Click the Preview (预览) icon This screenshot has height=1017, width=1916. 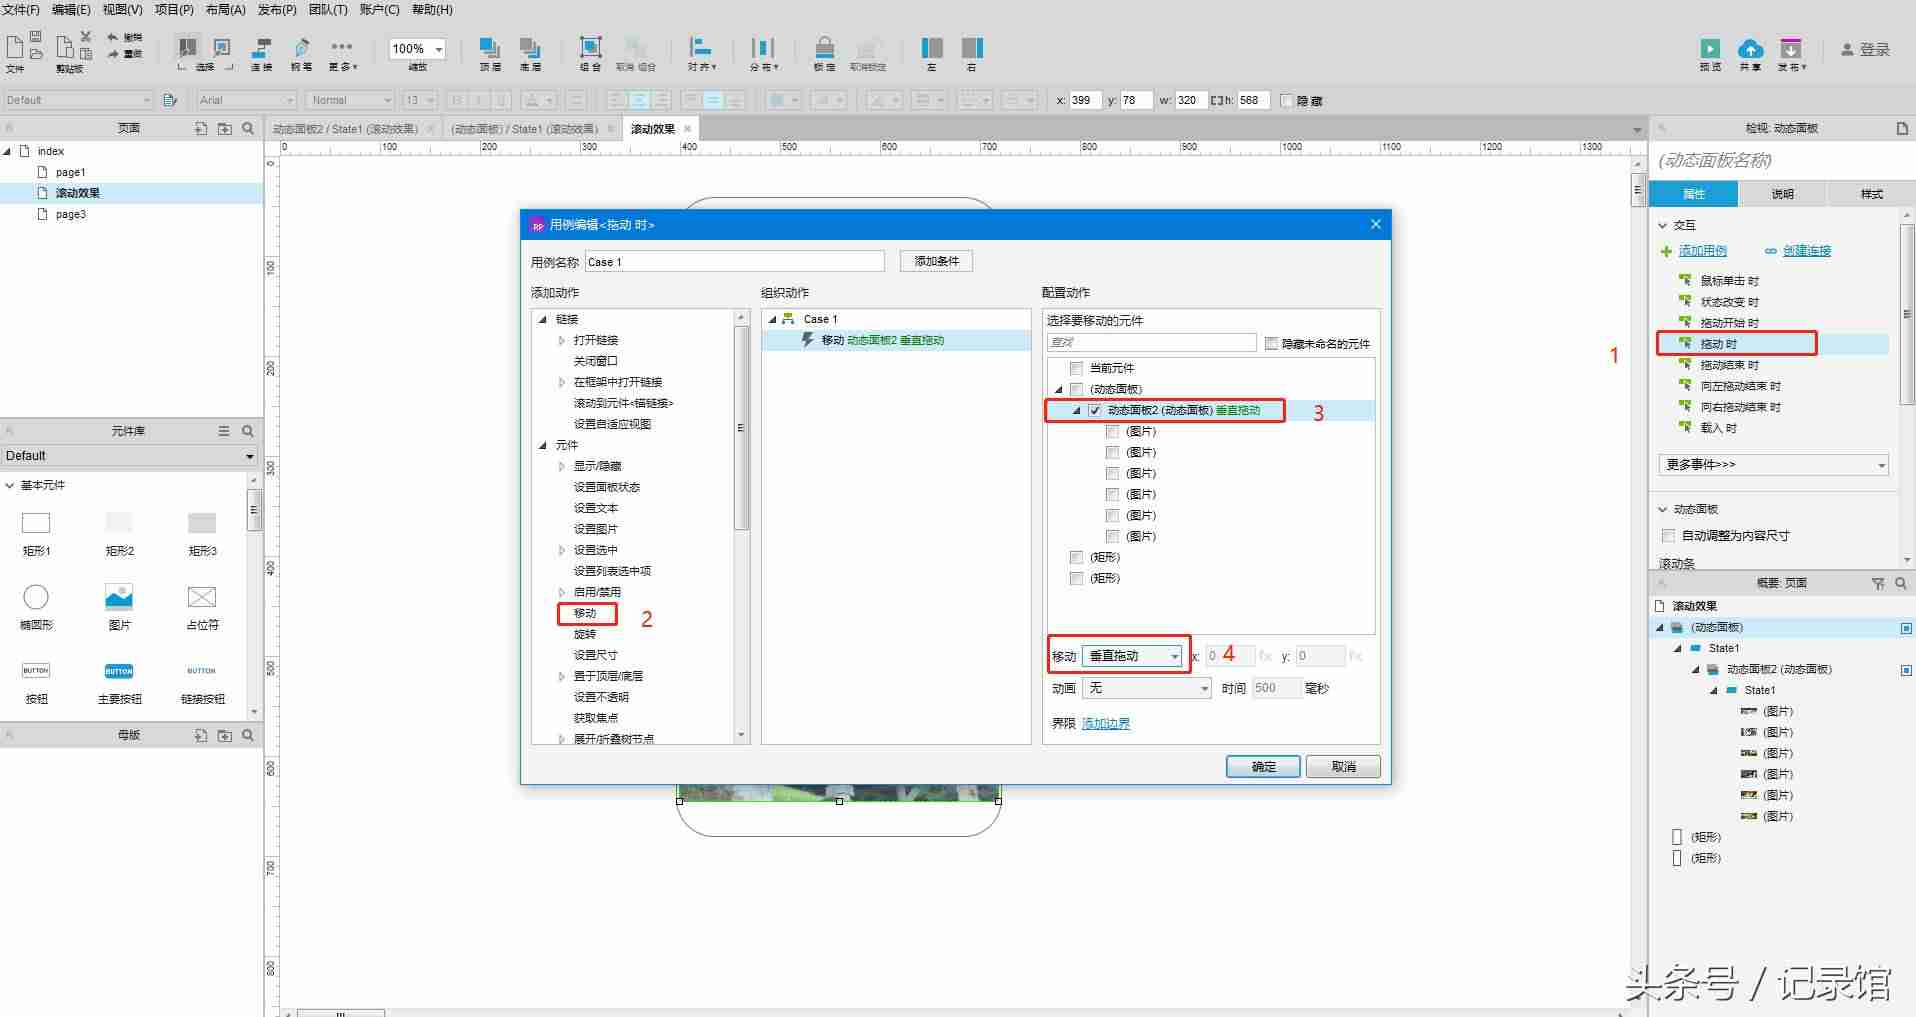coord(1710,48)
